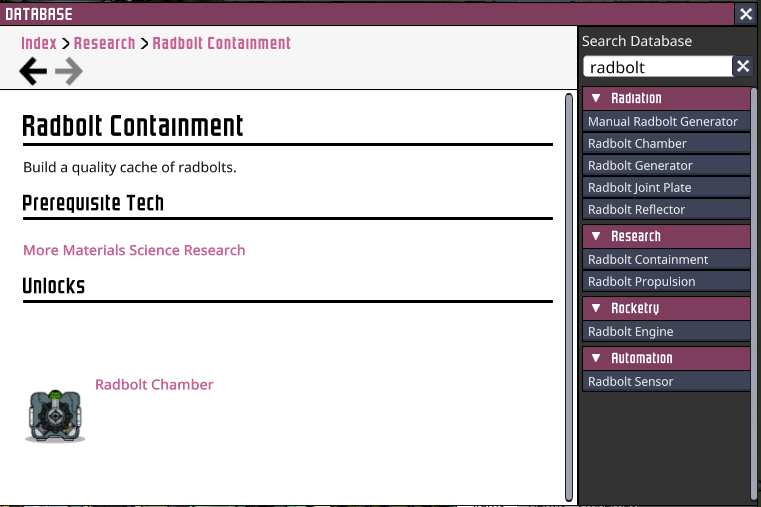This screenshot has width=761, height=507.
Task: Click the Prerequisite Tech heading
Action: 93,203
